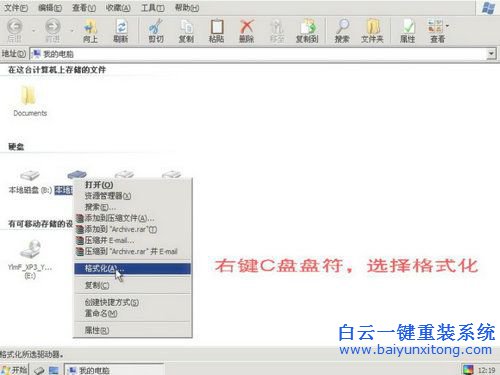The width and height of the screenshot is (500, 375).
Task: Select 格式化(A)... in the context menu
Action: pyautogui.click(x=132, y=268)
